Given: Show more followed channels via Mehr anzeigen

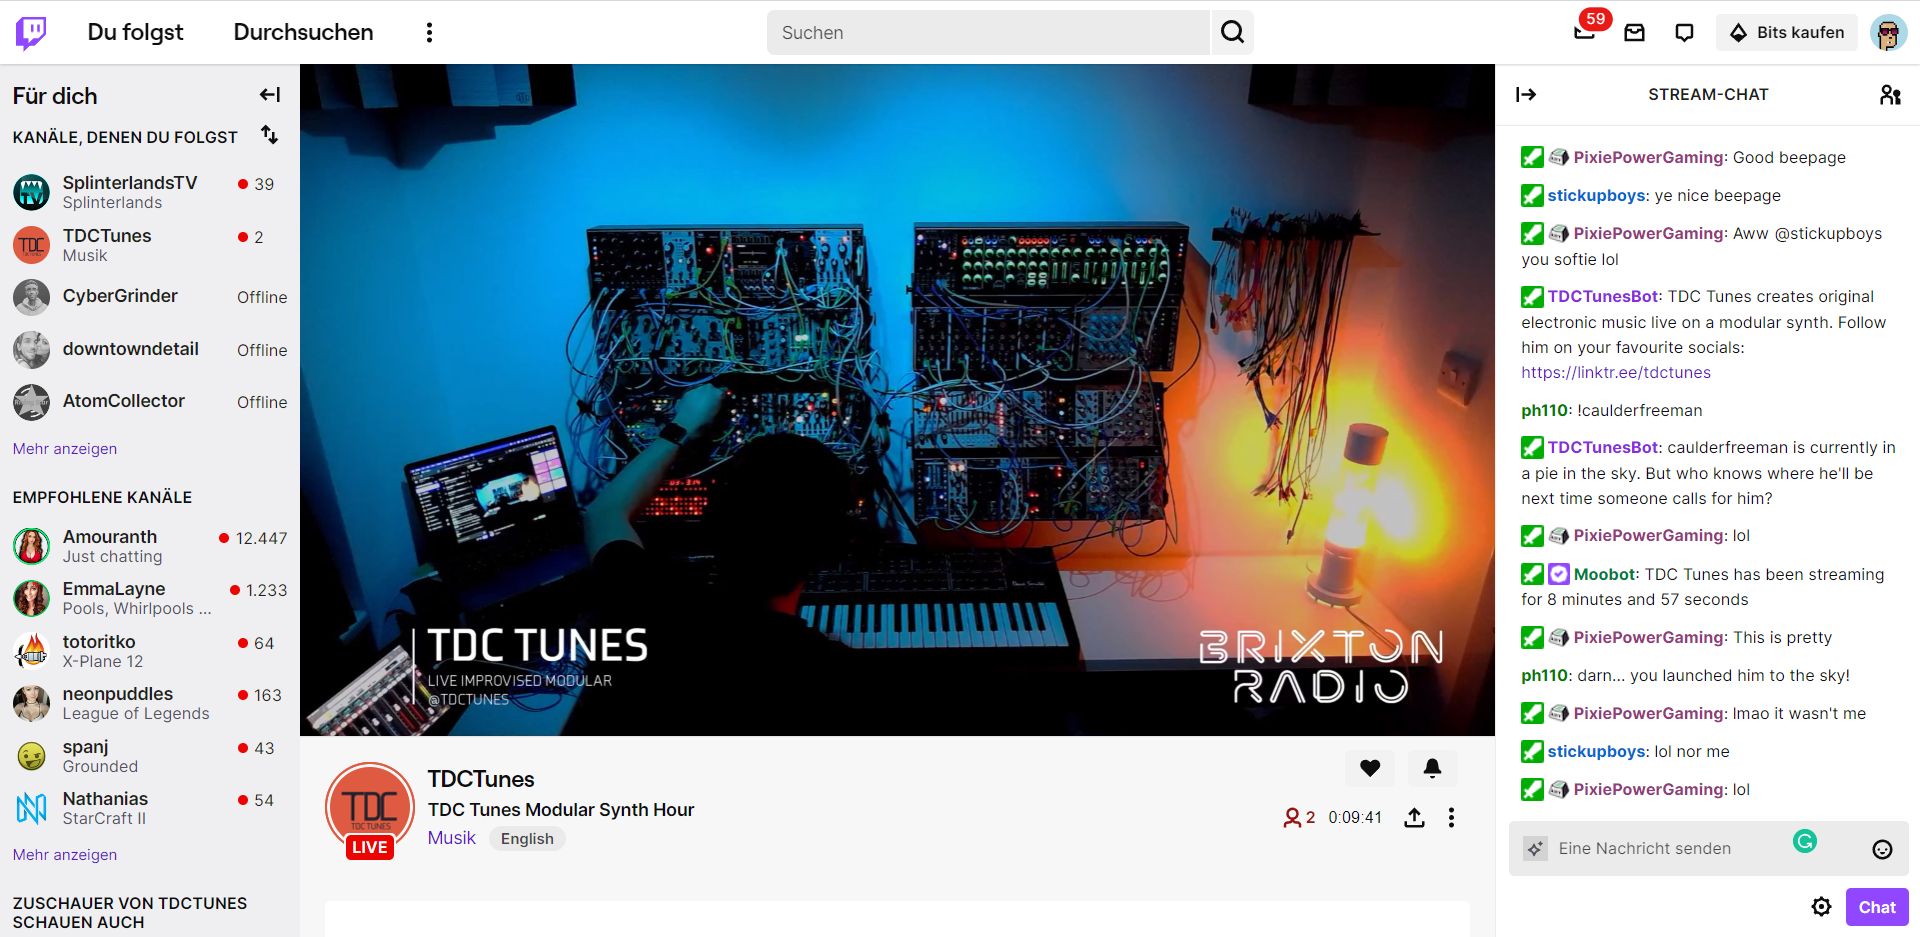Looking at the screenshot, I should tap(65, 449).
